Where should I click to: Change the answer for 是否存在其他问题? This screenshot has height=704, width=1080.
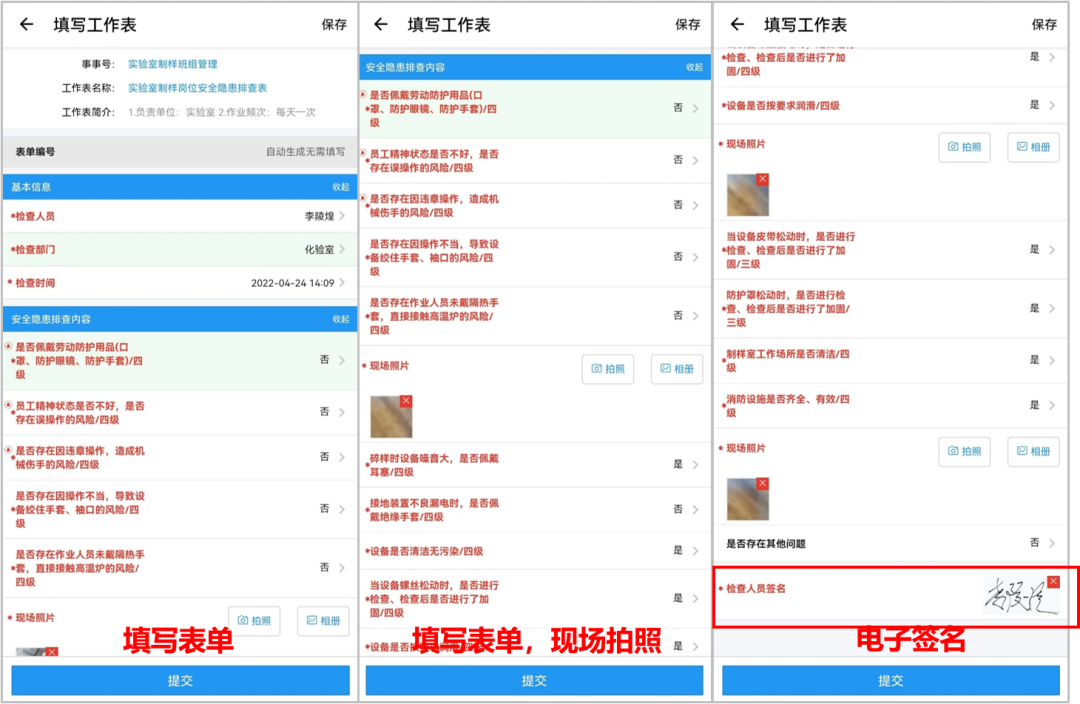click(1041, 543)
